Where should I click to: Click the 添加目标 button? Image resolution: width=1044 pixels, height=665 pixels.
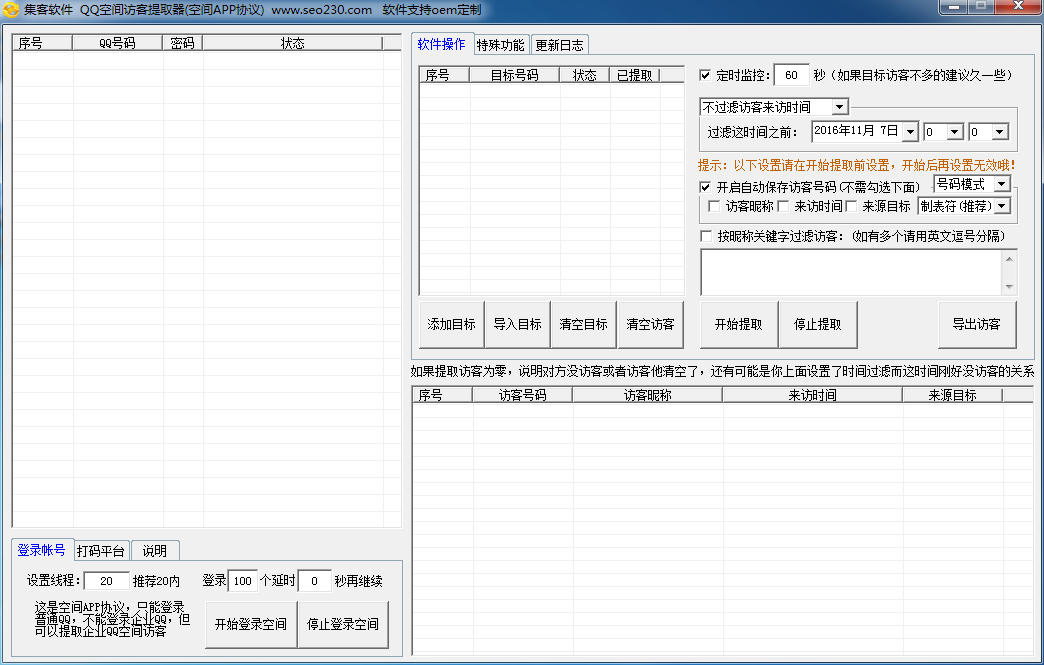[451, 324]
